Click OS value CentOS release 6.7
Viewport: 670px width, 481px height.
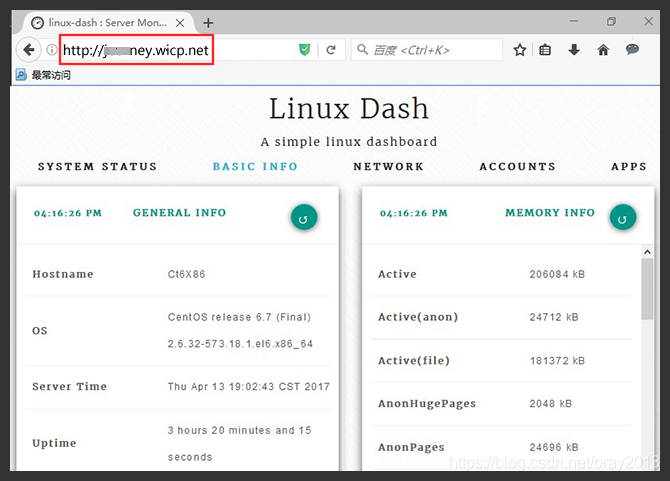coord(239,317)
